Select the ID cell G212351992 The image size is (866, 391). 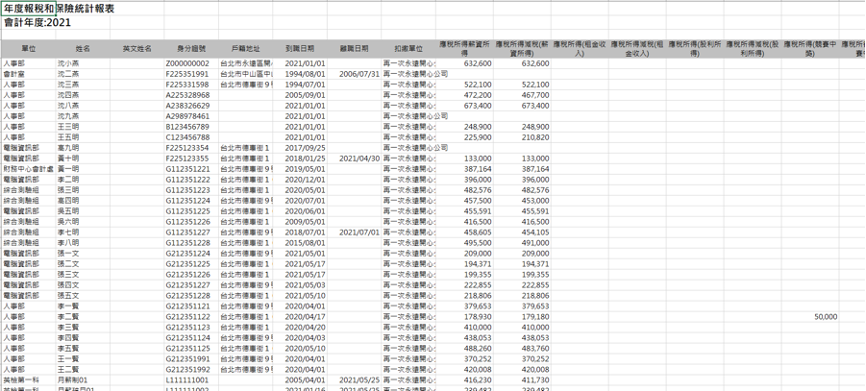coord(191,369)
